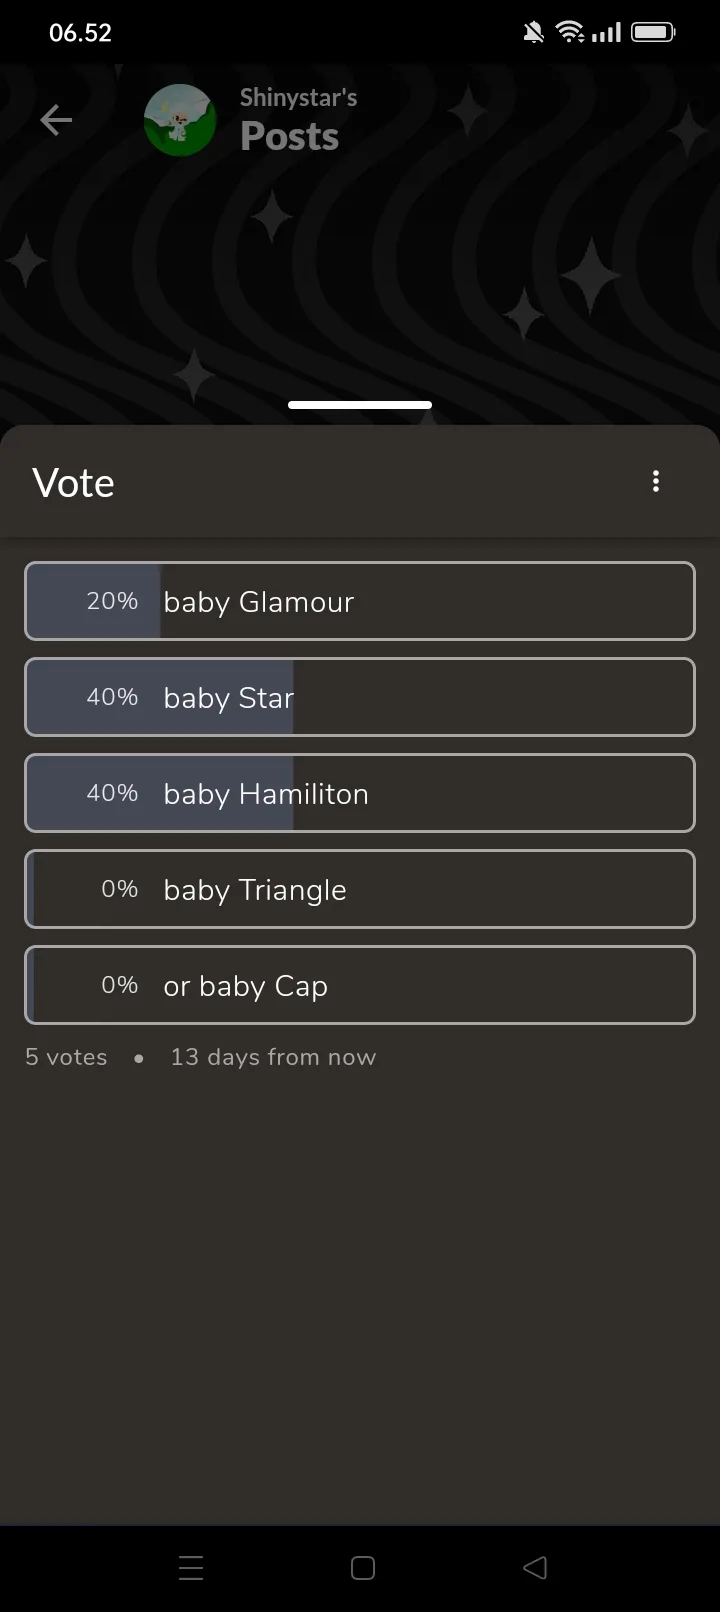Viewport: 720px width, 1612px height.
Task: Choose baby Hamiliton in the poll
Action: pyautogui.click(x=360, y=793)
